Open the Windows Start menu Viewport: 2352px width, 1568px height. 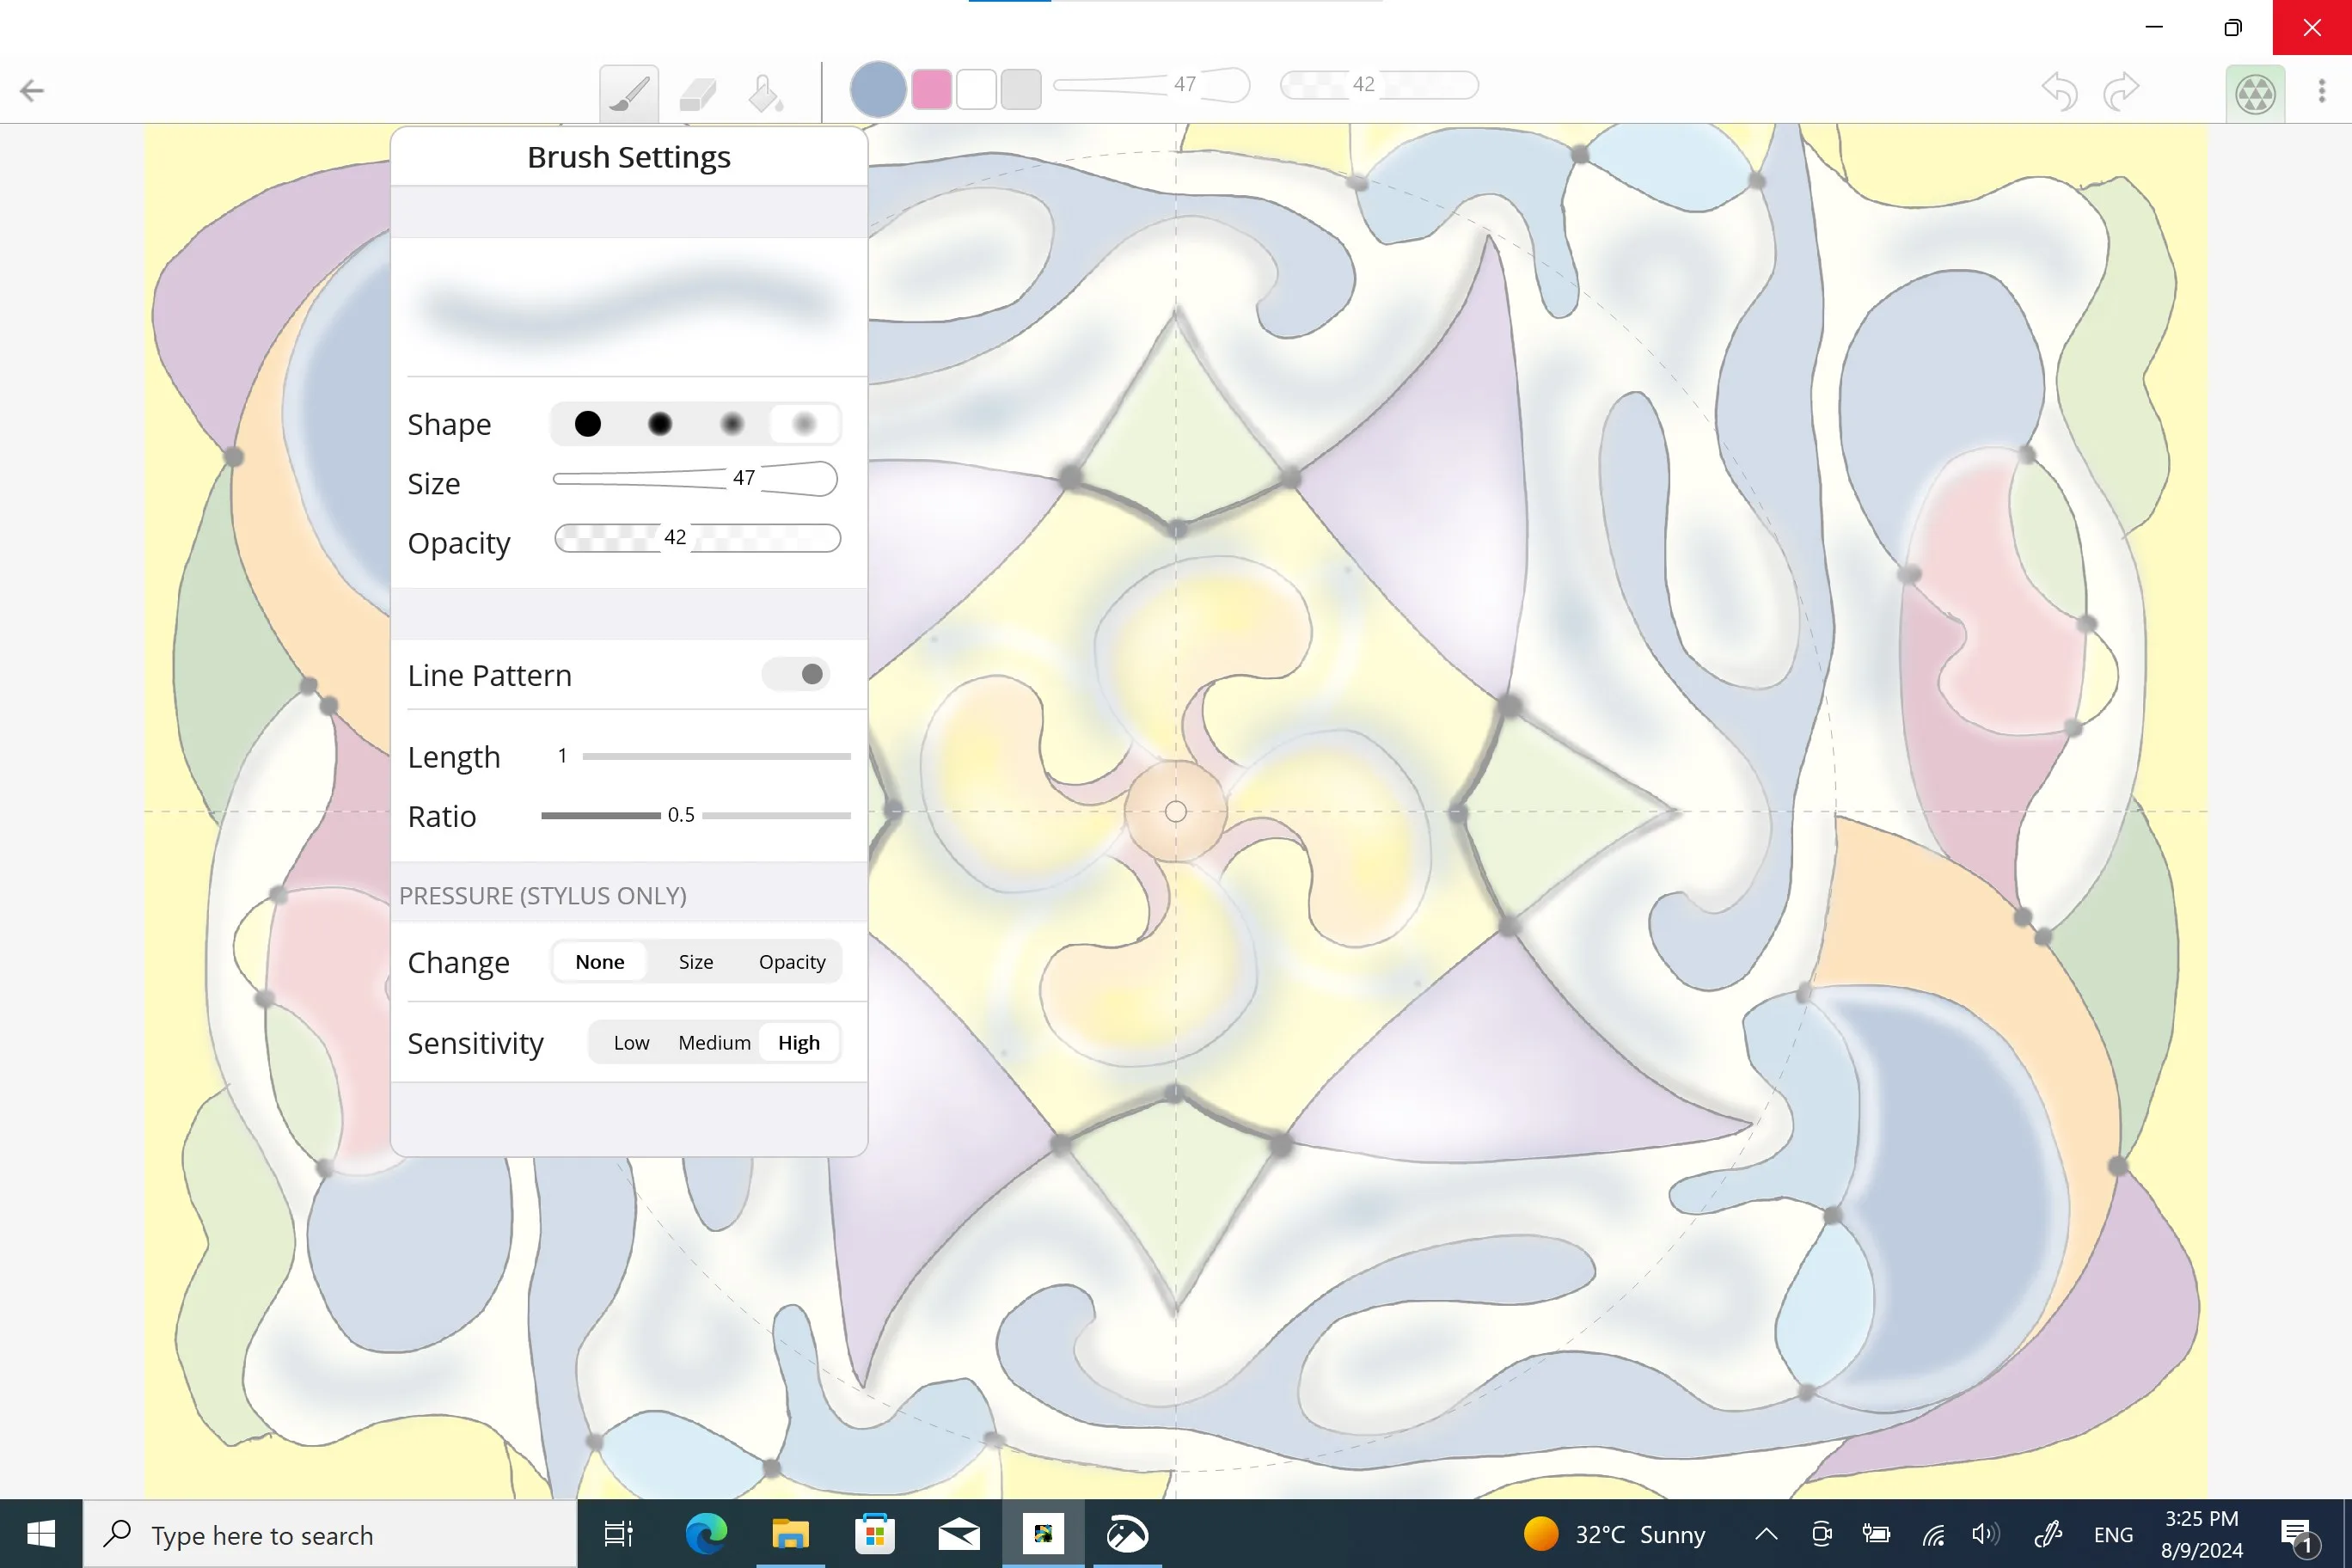coord(41,1534)
